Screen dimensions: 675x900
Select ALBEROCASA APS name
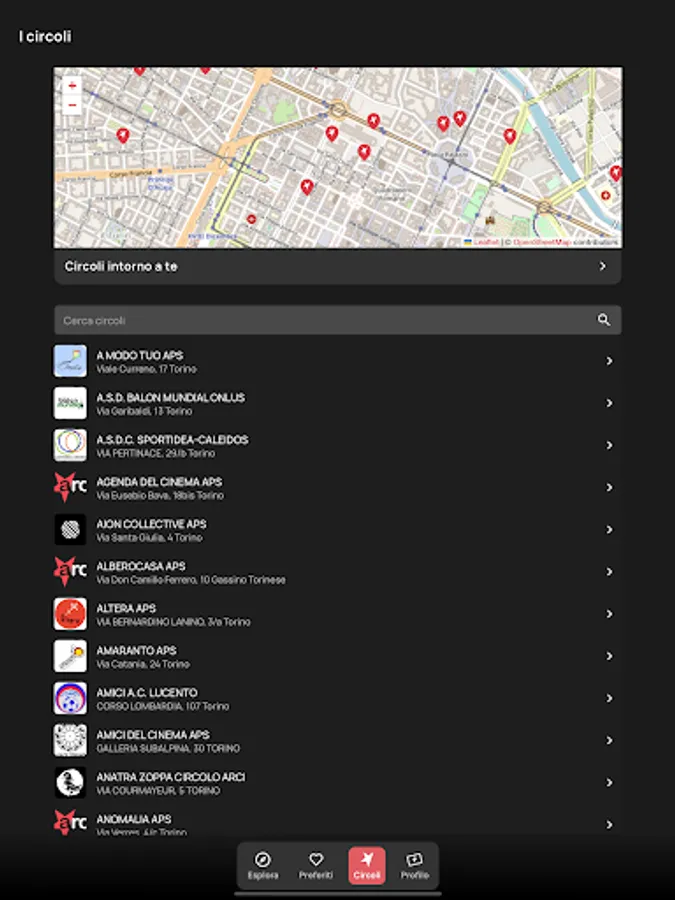point(141,566)
